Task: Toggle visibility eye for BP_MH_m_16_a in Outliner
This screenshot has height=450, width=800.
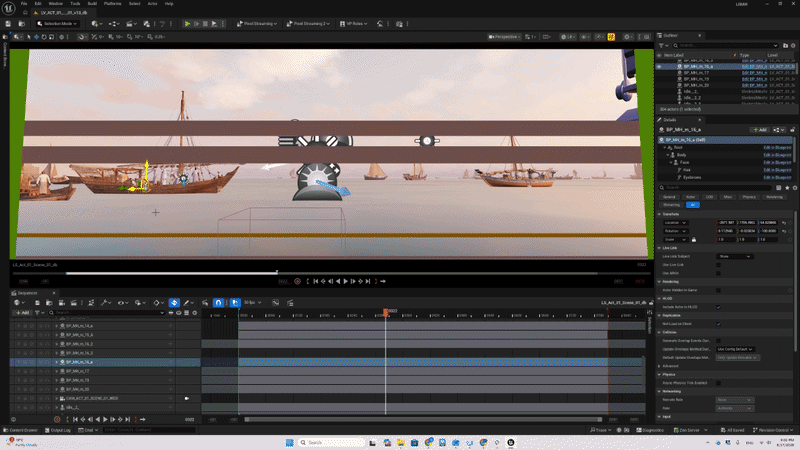Action: click(659, 66)
